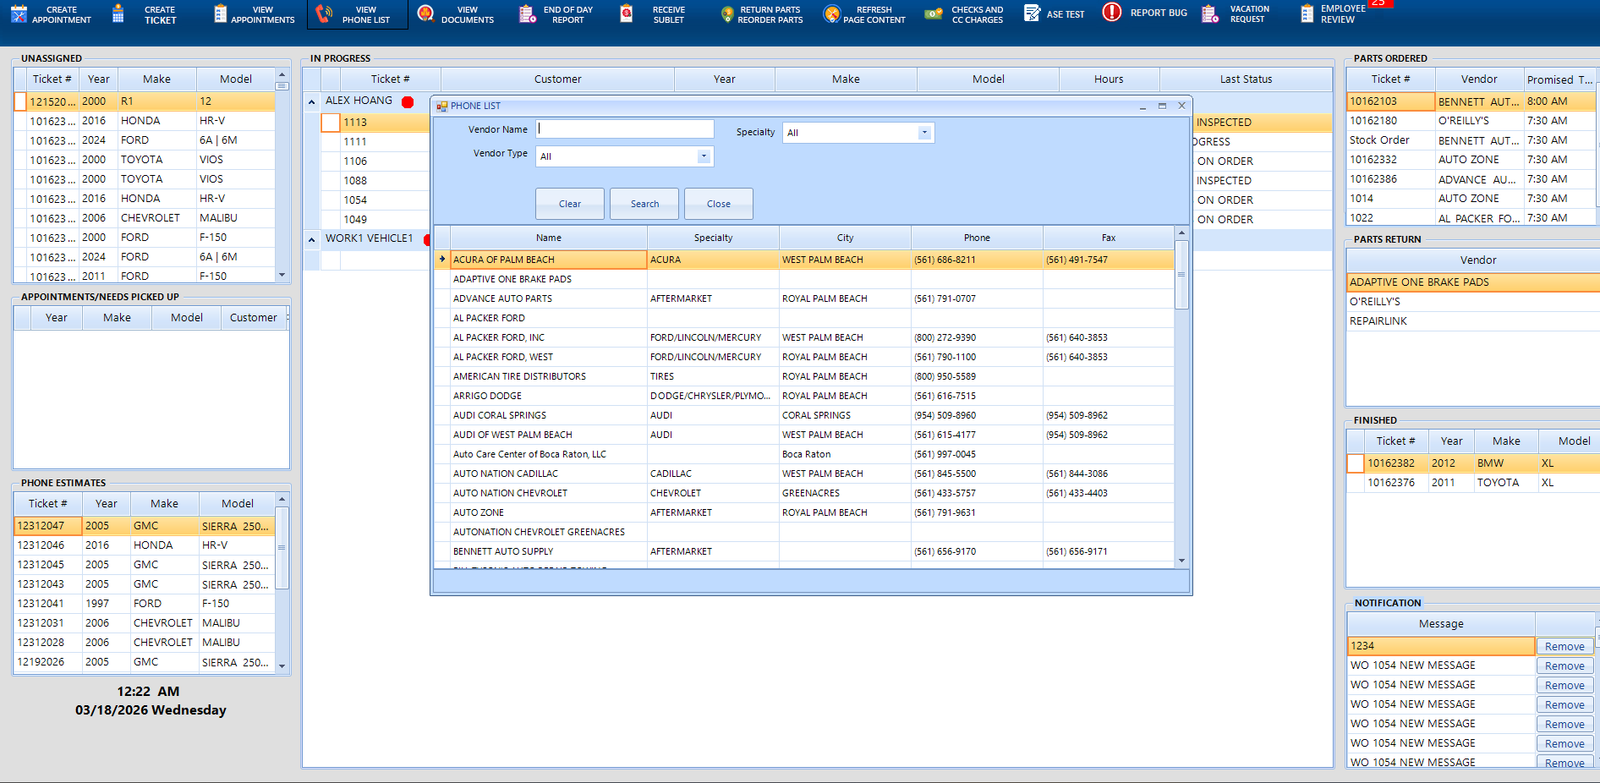Collapse the ALEX HOANG group

(312, 102)
